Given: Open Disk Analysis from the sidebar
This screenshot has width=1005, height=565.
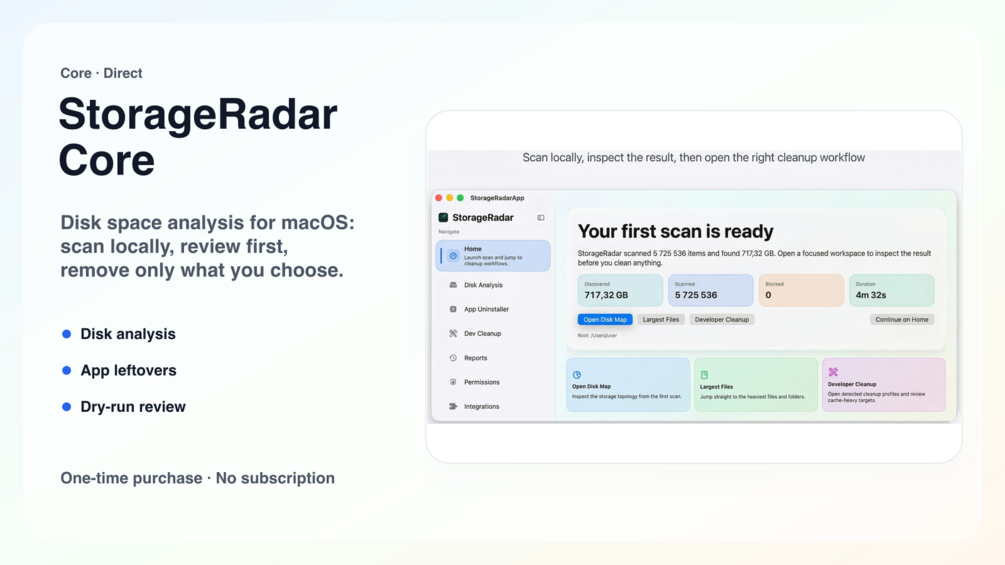Looking at the screenshot, I should click(x=493, y=285).
